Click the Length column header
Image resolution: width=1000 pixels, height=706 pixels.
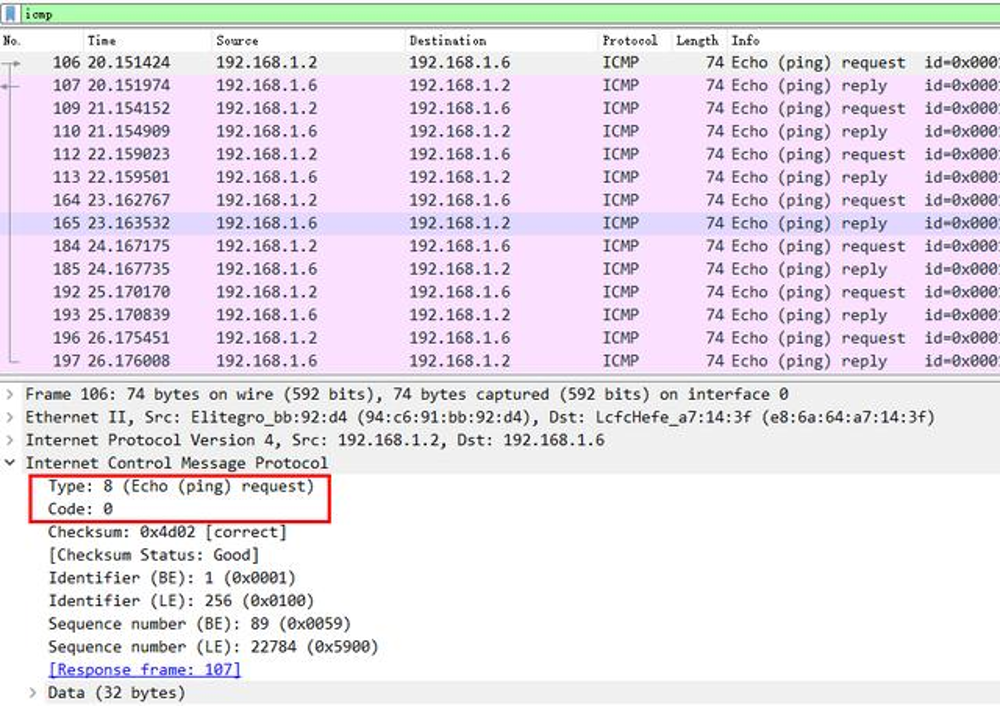(697, 41)
